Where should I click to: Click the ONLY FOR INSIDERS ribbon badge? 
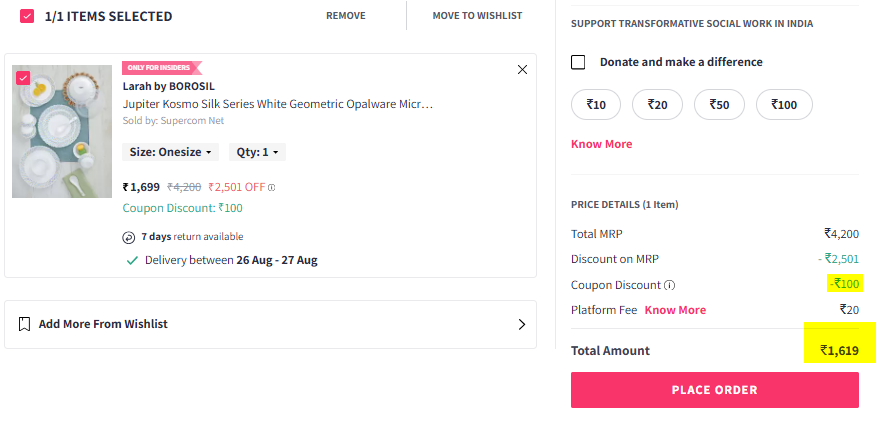click(162, 67)
